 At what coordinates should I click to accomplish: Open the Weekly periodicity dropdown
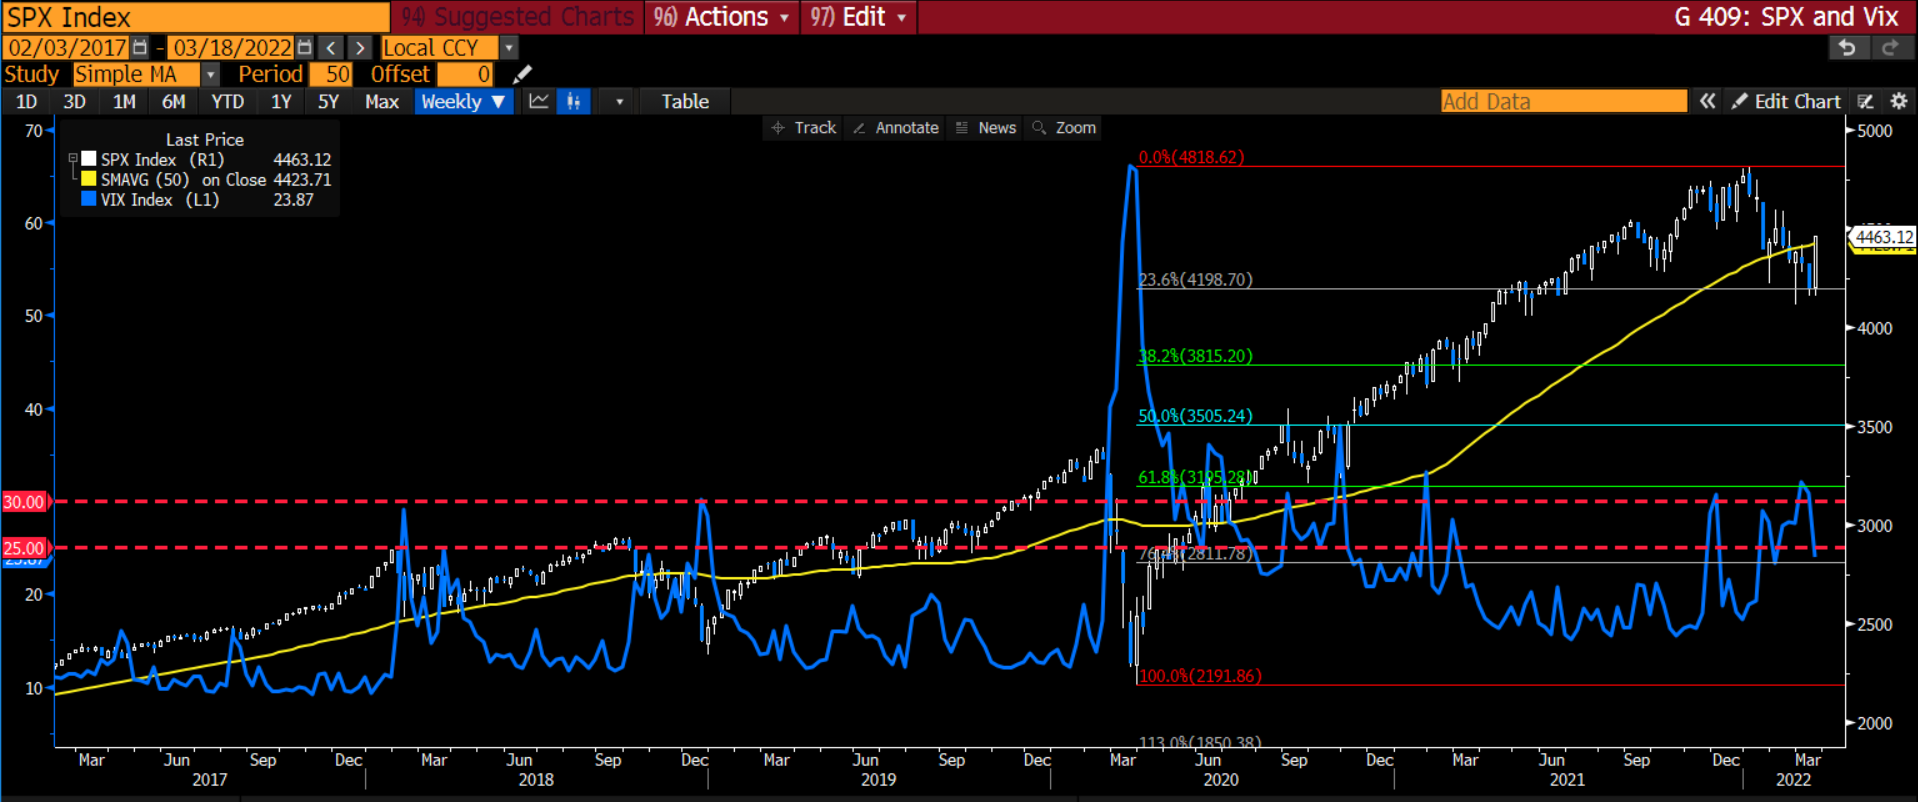click(465, 101)
